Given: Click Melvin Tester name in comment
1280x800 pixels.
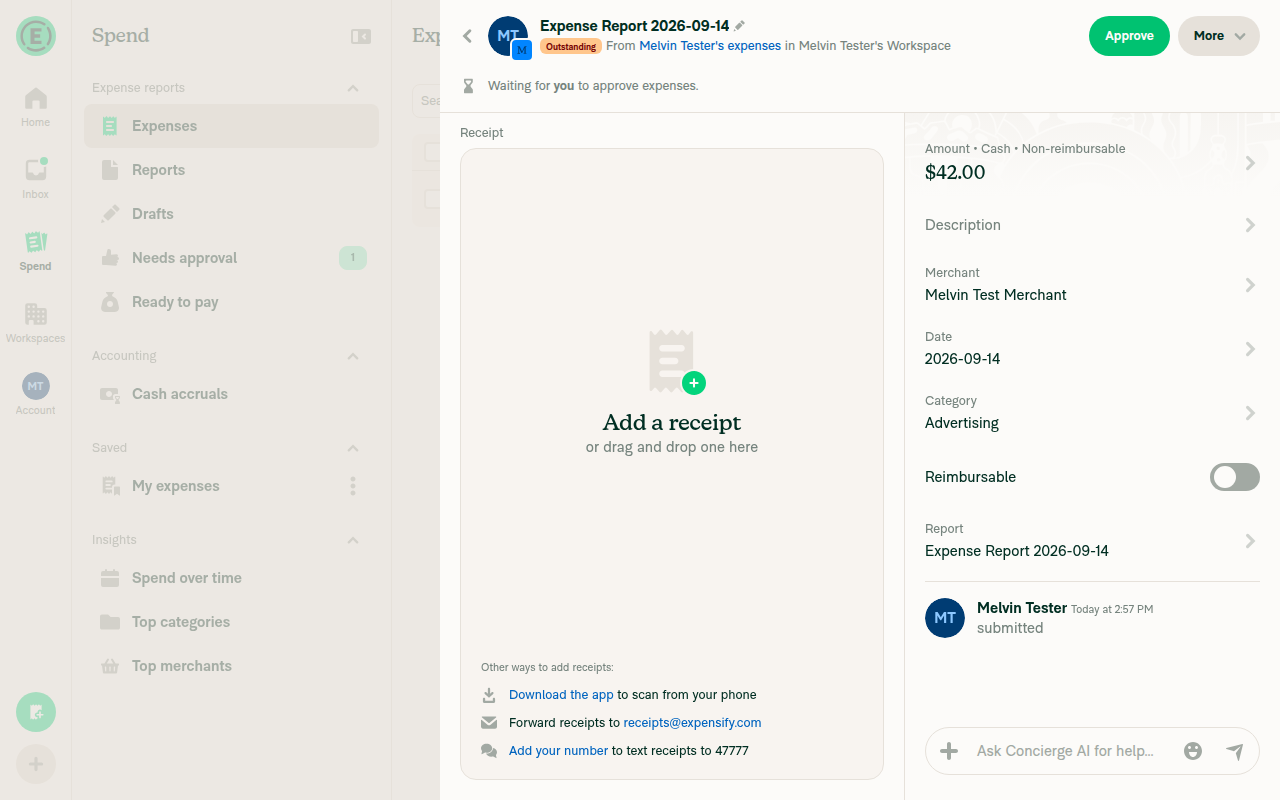Looking at the screenshot, I should 1022,608.
